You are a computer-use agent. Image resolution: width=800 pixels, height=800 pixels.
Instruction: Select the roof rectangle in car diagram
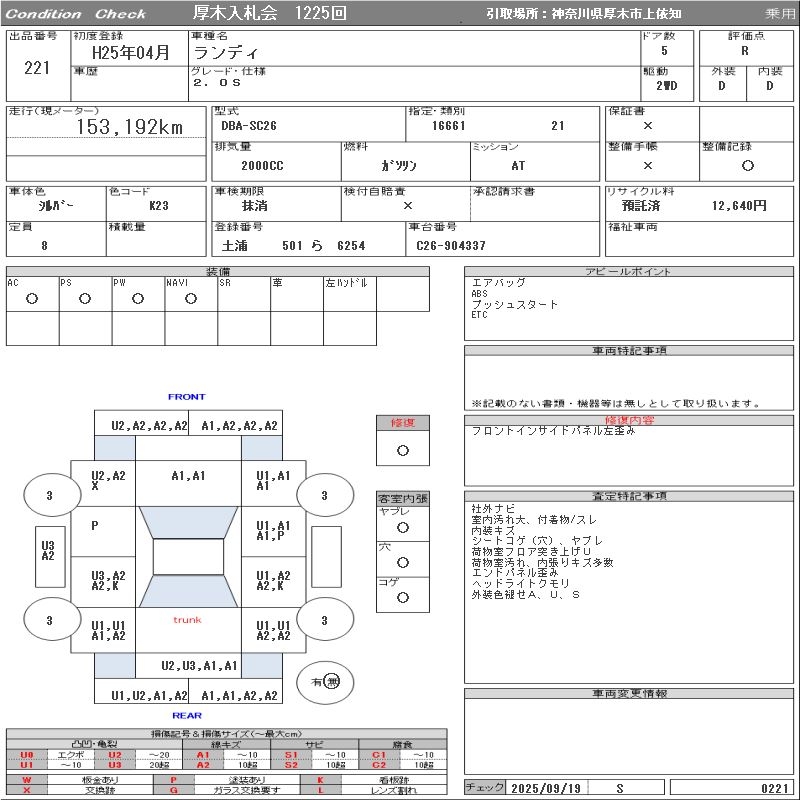(x=187, y=557)
